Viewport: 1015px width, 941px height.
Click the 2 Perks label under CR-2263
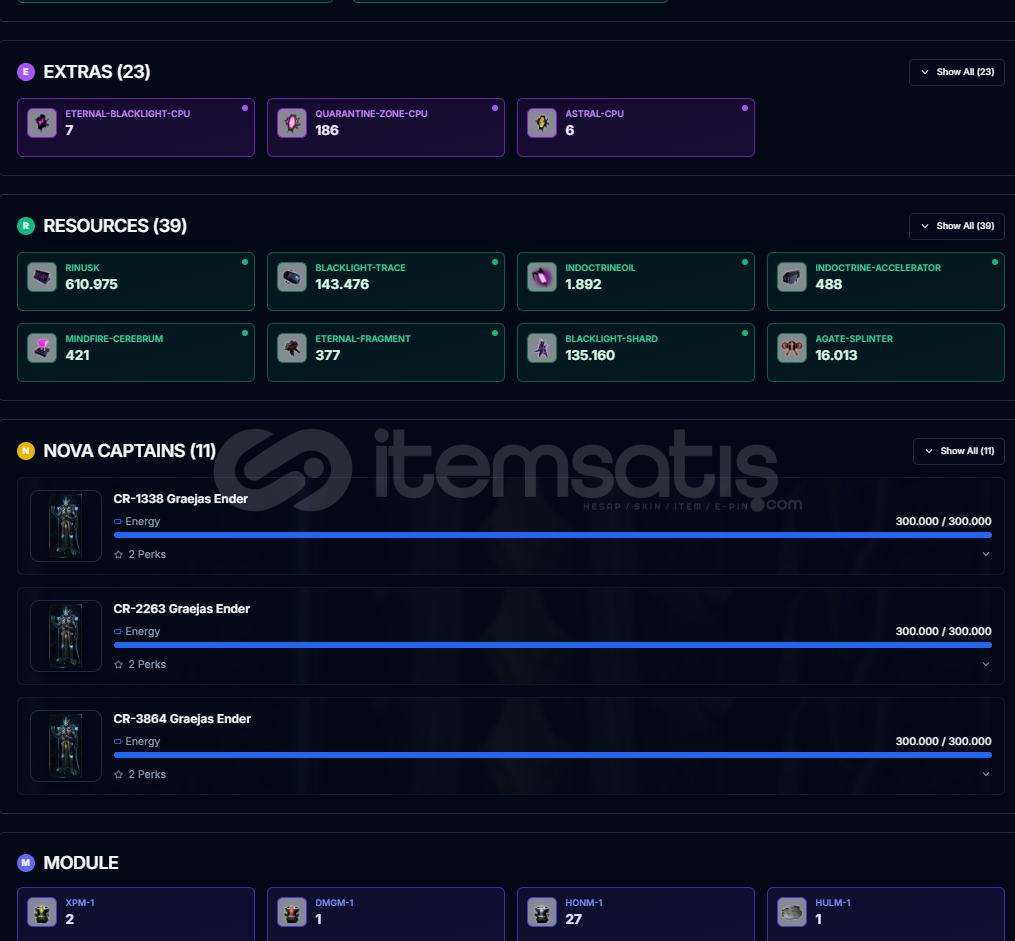pyautogui.click(x=147, y=665)
